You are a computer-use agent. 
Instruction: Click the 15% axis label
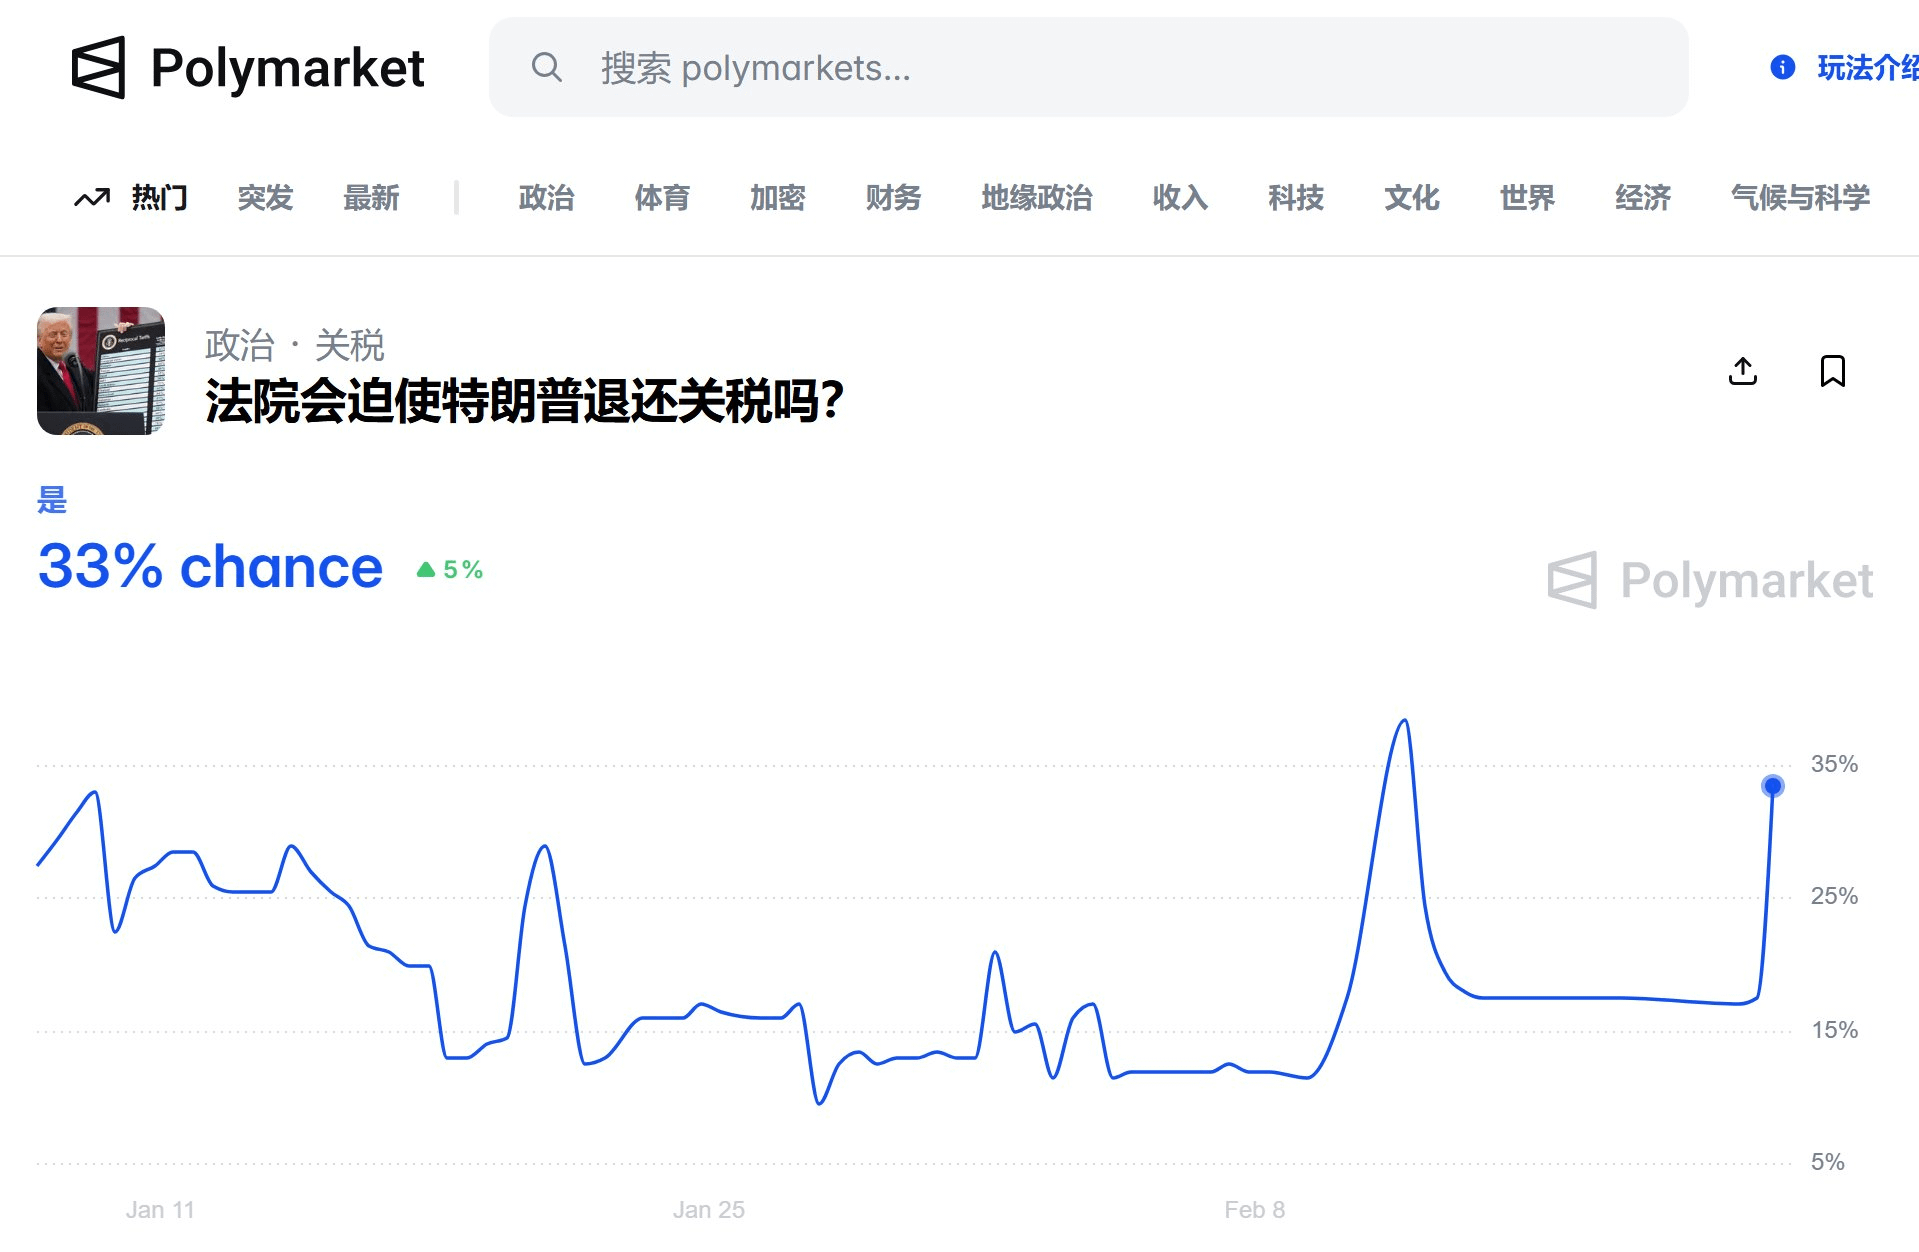click(1834, 1030)
